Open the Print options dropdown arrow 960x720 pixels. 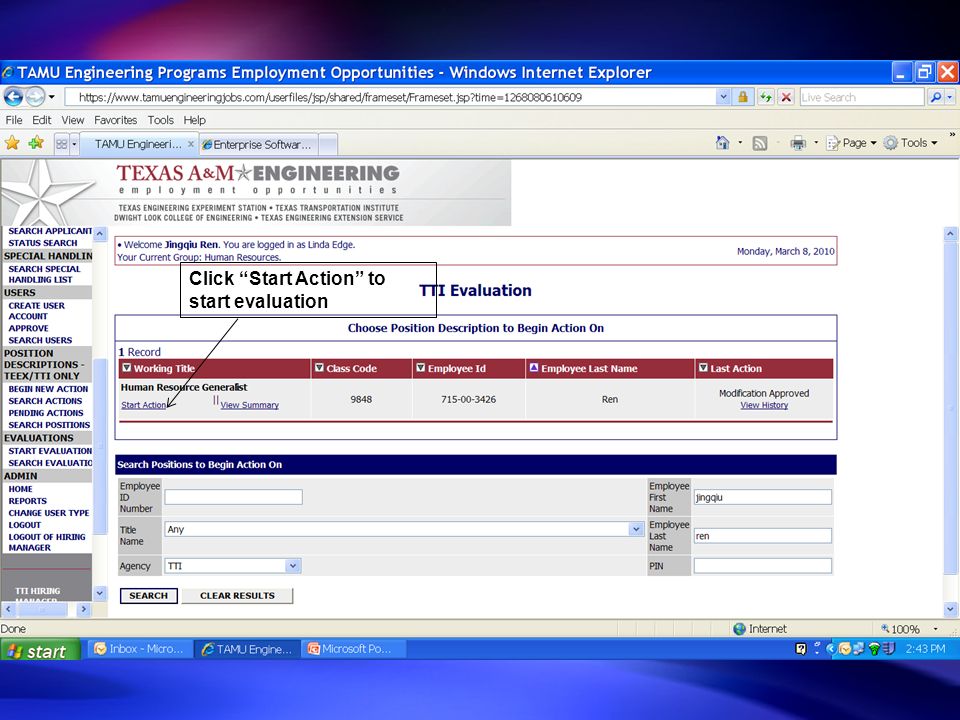click(x=816, y=143)
